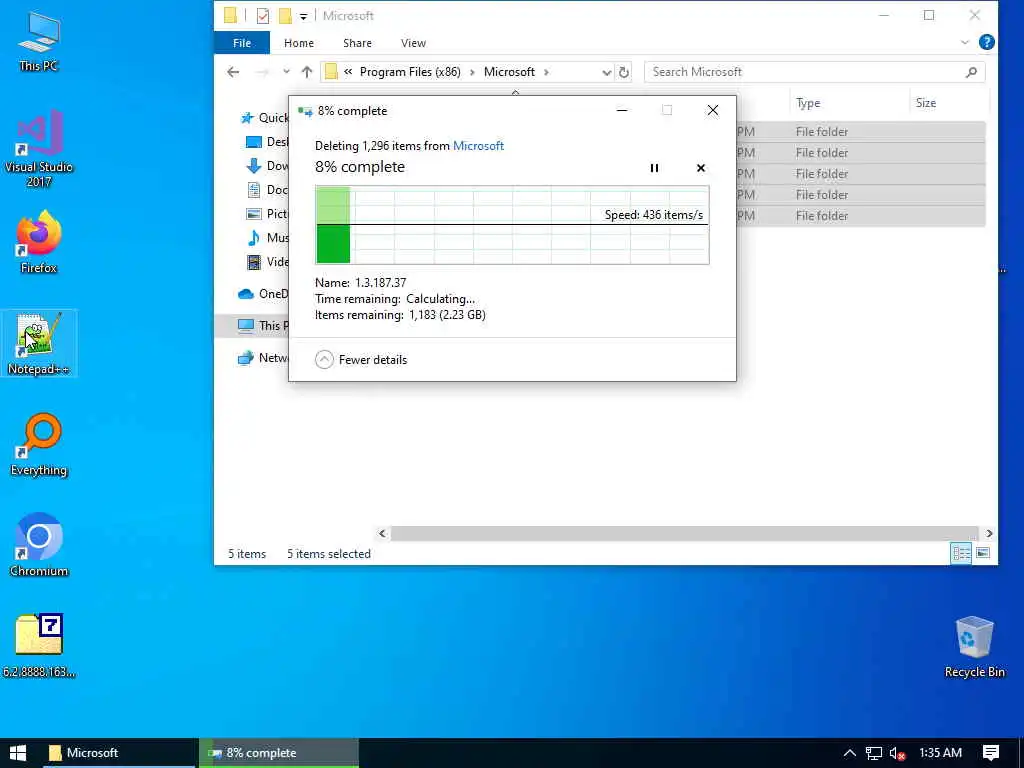Open the 1:35 AM clock
This screenshot has width=1024, height=768.
[x=940, y=753]
